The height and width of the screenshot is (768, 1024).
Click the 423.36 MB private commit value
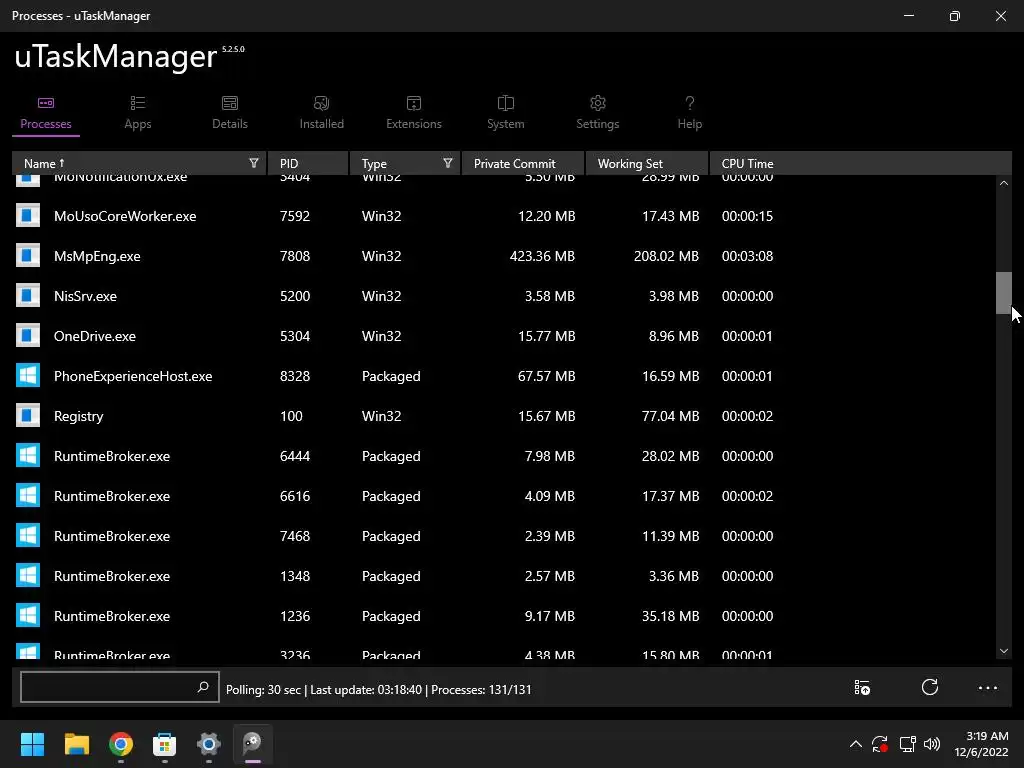point(542,256)
